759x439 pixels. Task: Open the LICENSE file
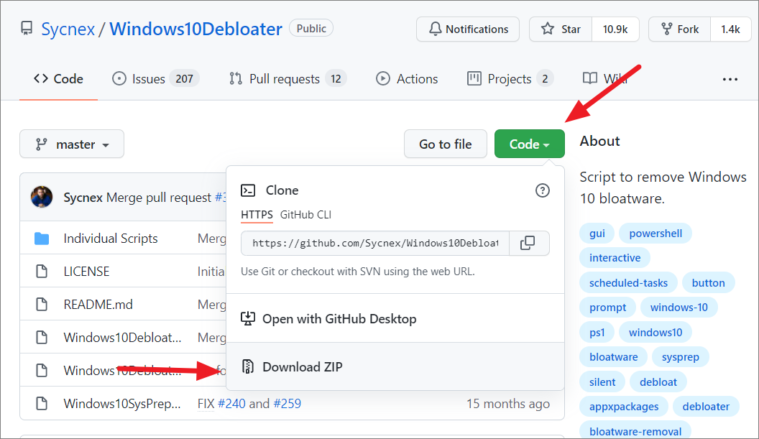[86, 271]
